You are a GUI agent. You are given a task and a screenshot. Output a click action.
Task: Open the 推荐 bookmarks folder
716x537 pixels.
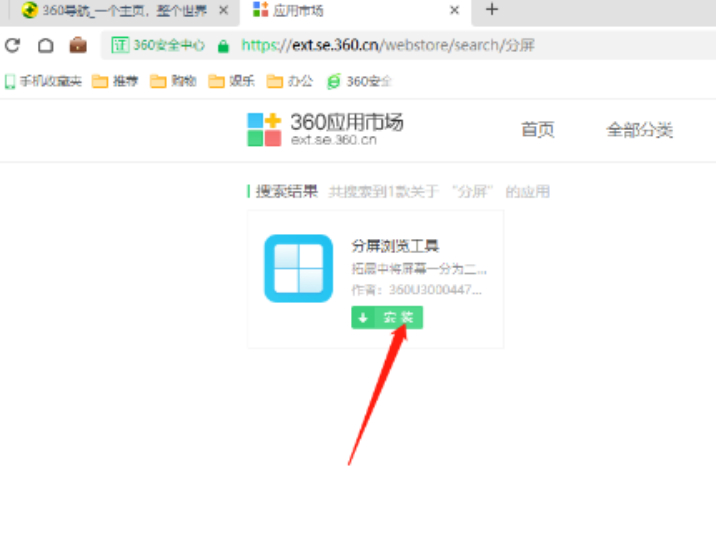pyautogui.click(x=115, y=81)
